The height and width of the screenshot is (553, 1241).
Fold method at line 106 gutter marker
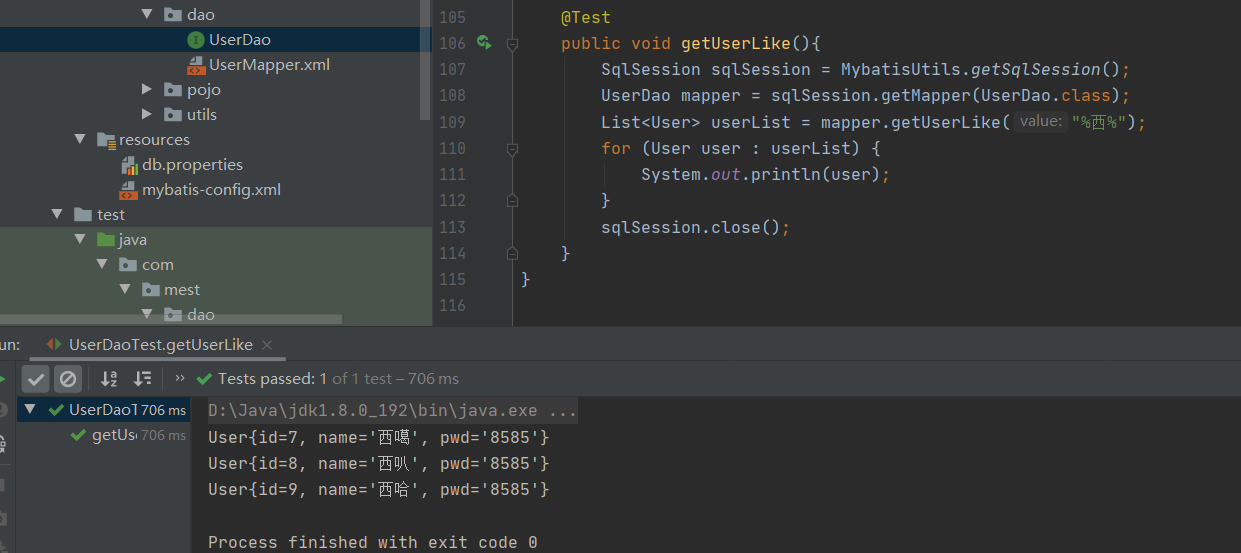click(x=512, y=44)
